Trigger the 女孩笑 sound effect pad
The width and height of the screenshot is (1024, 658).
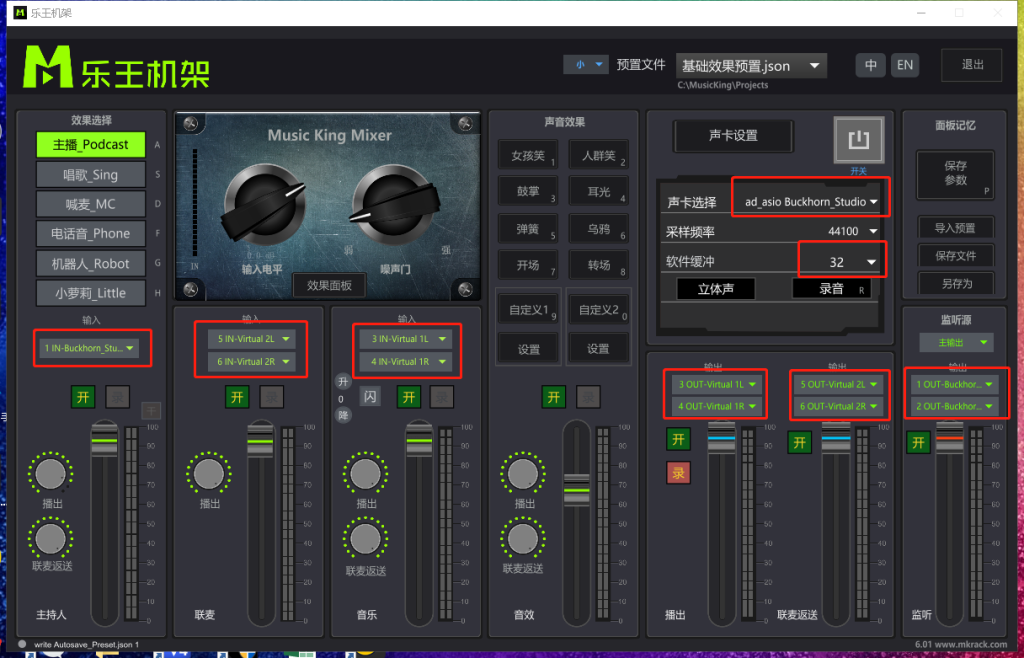527,155
